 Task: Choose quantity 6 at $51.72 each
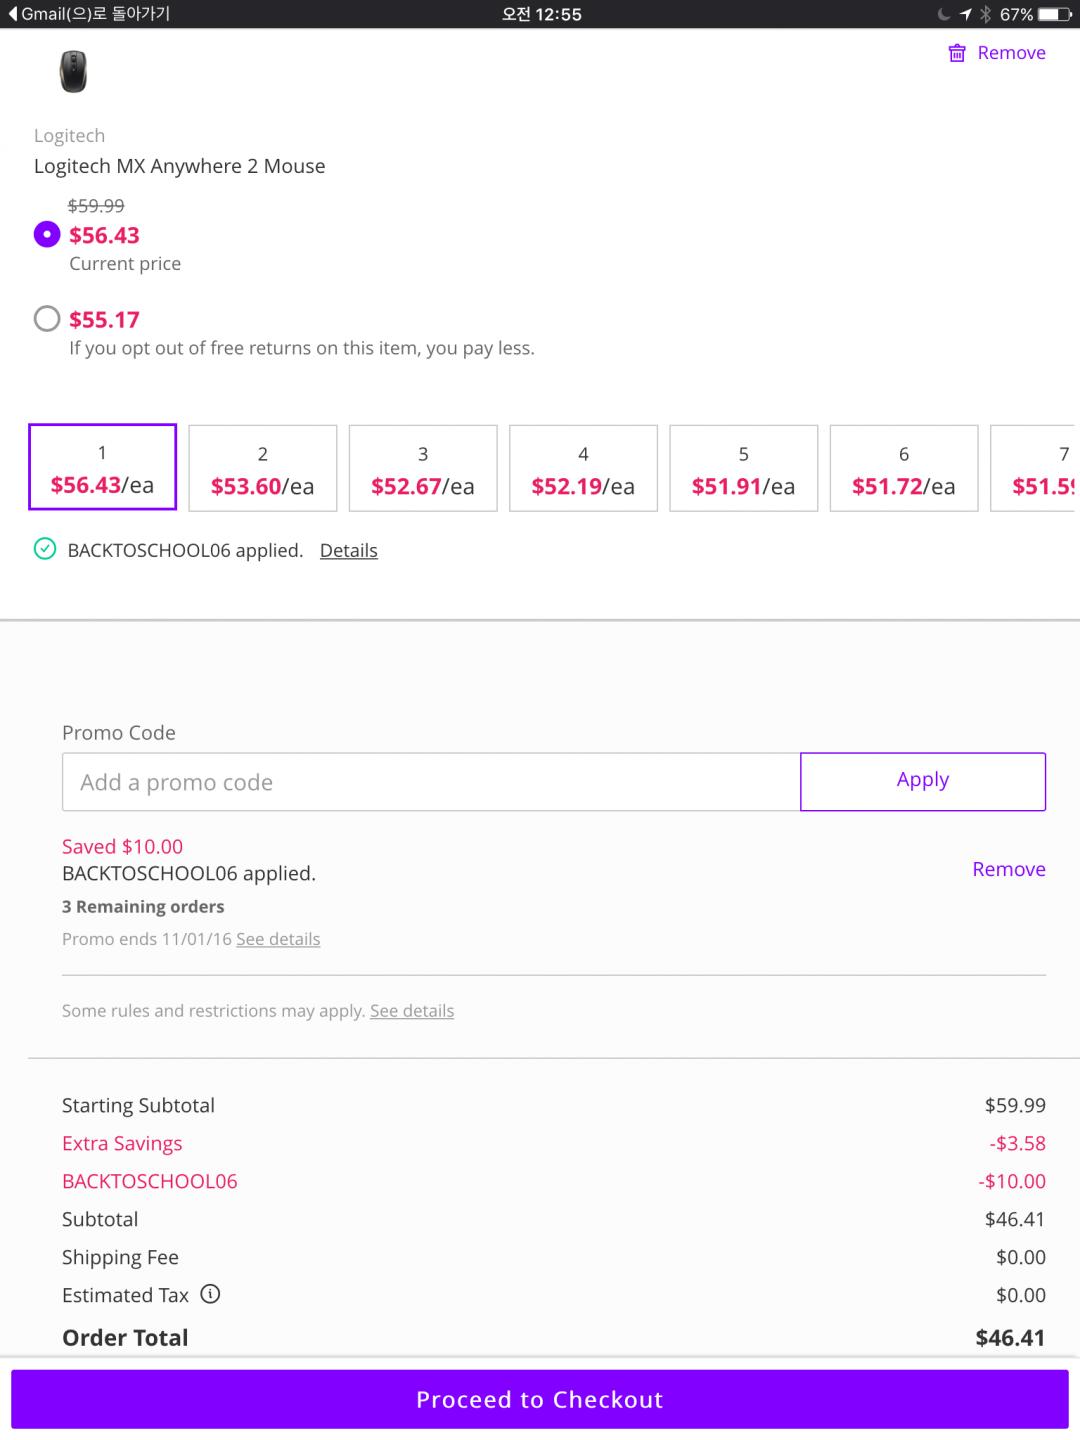pos(903,468)
